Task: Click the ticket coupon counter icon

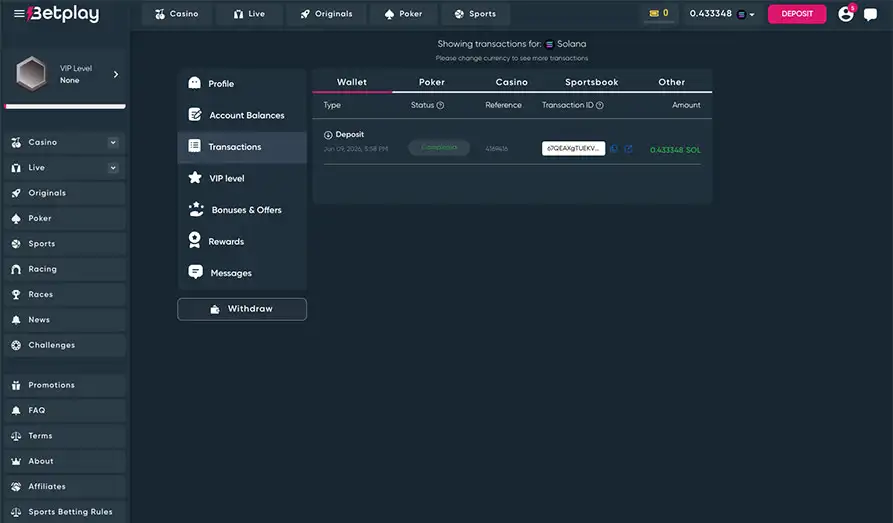Action: [654, 13]
